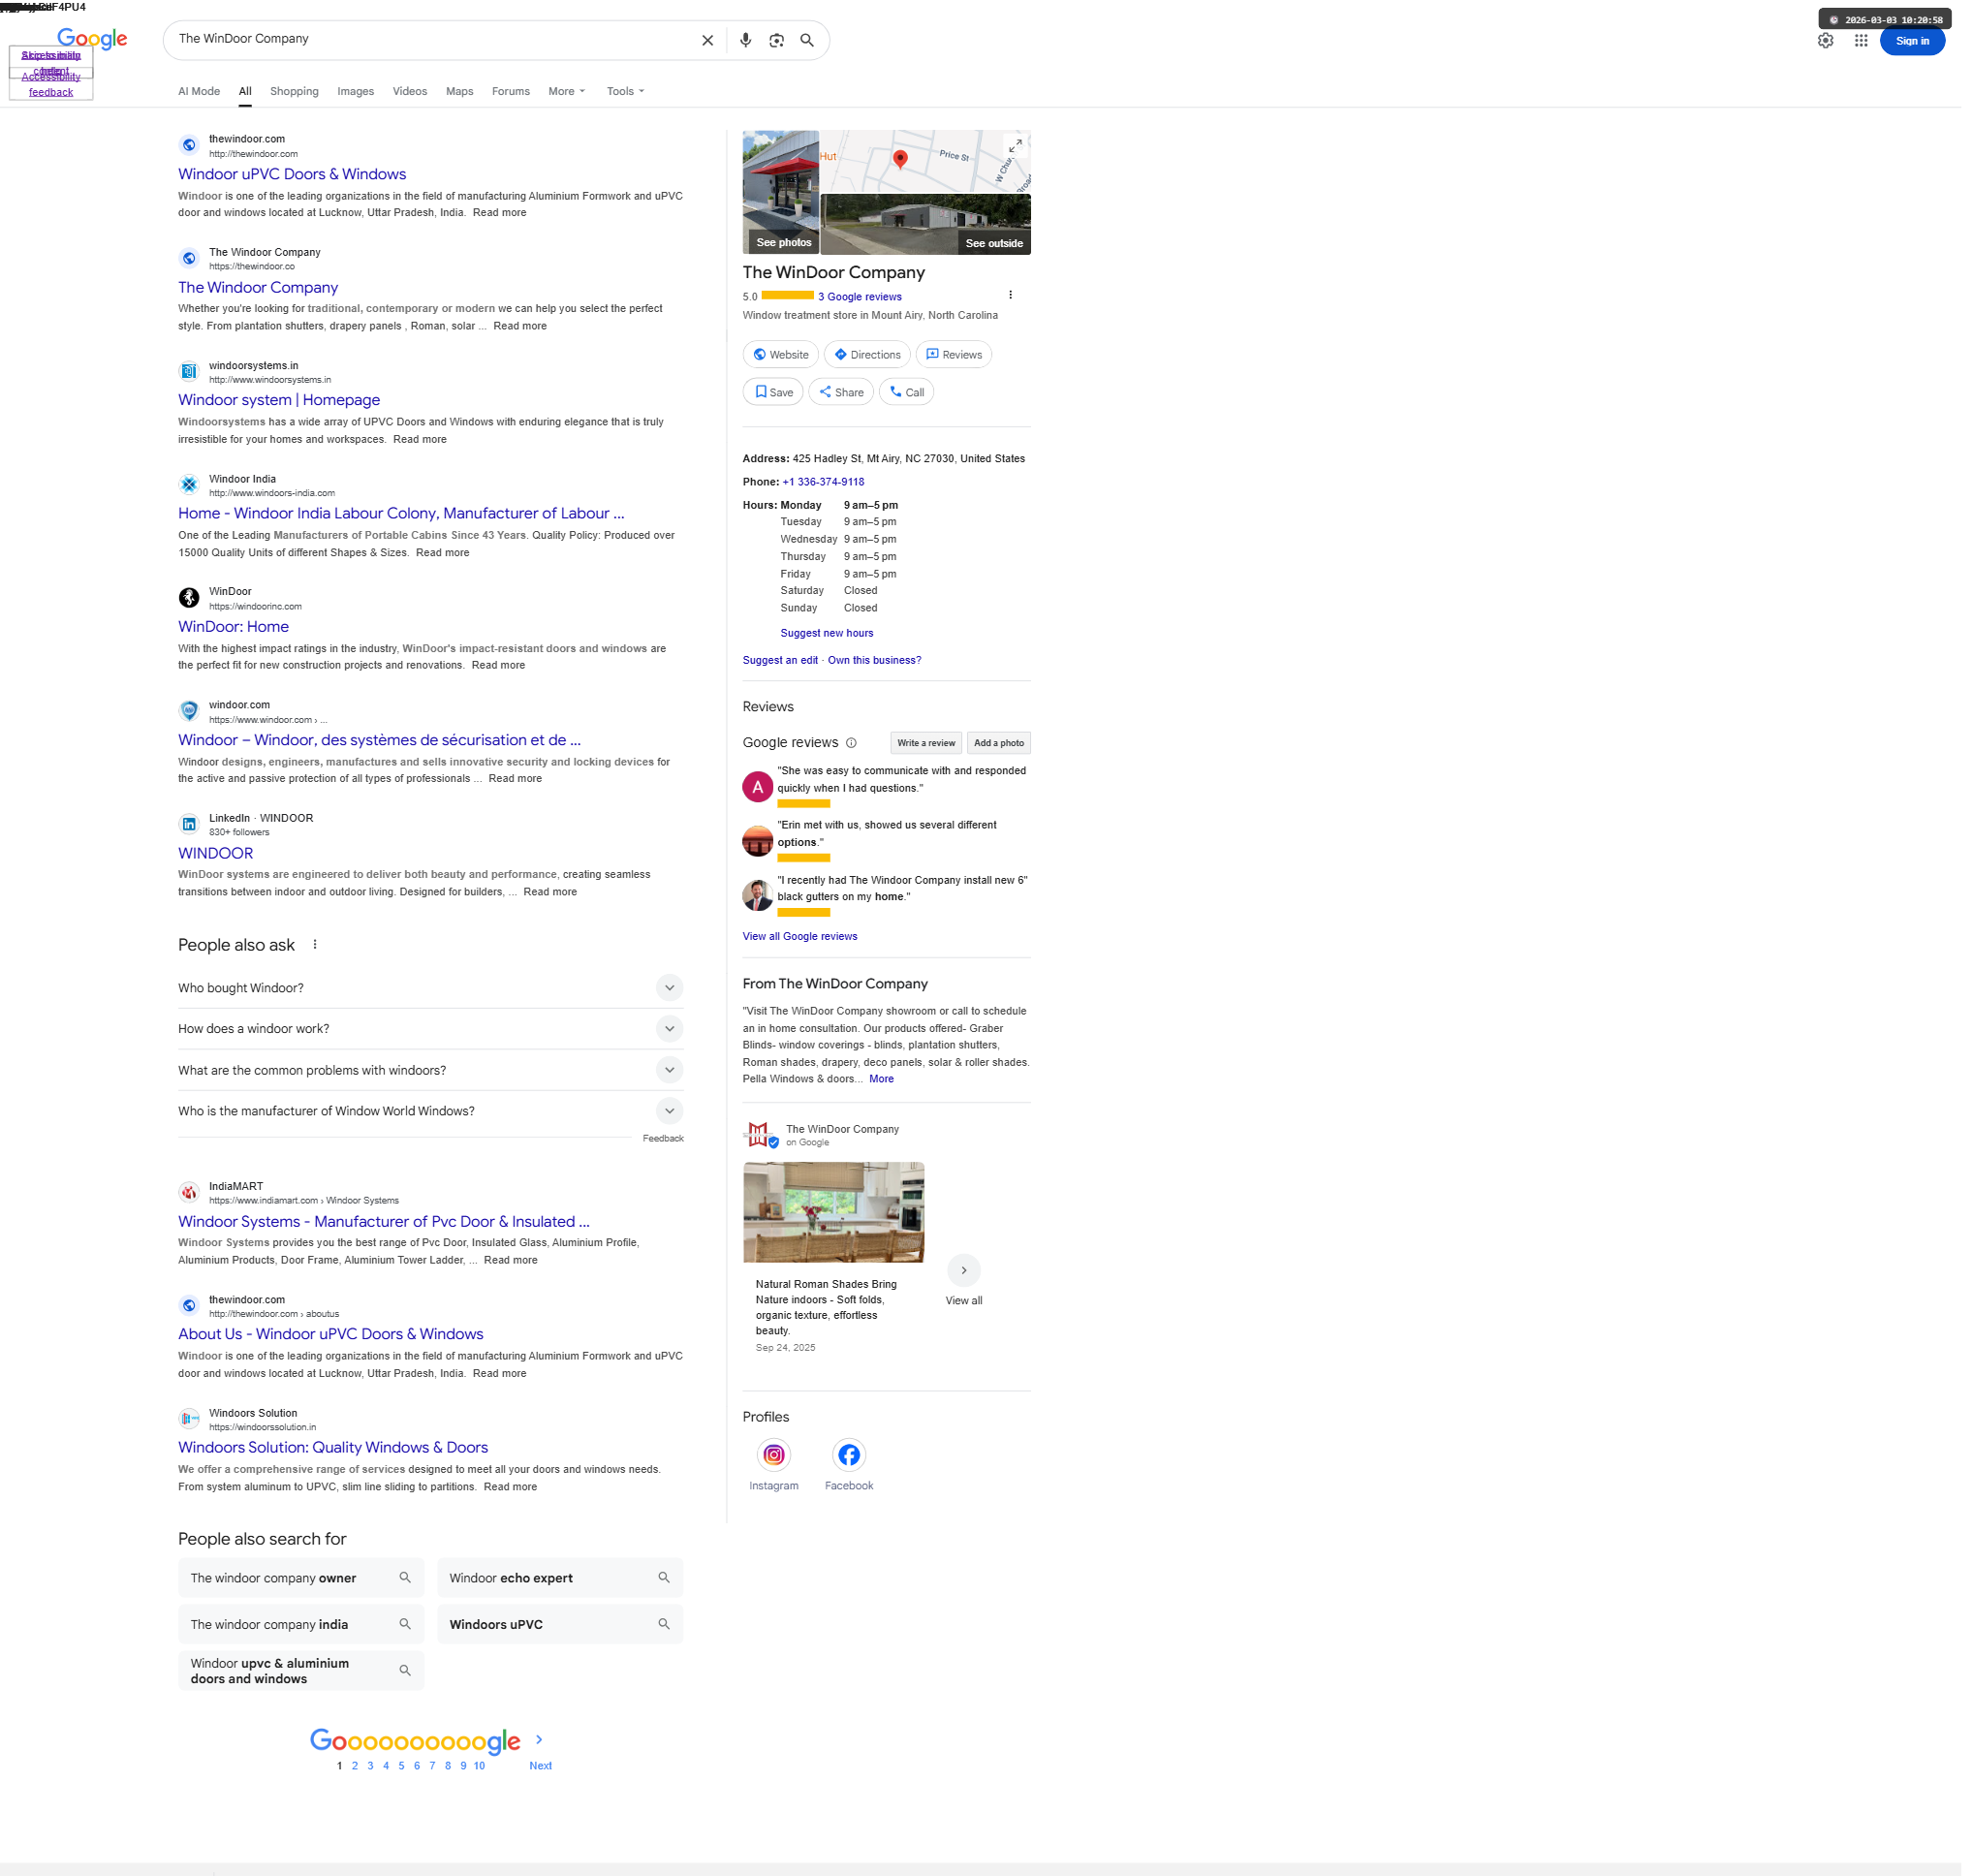
Task: Switch to Images tab
Action: pos(357,92)
